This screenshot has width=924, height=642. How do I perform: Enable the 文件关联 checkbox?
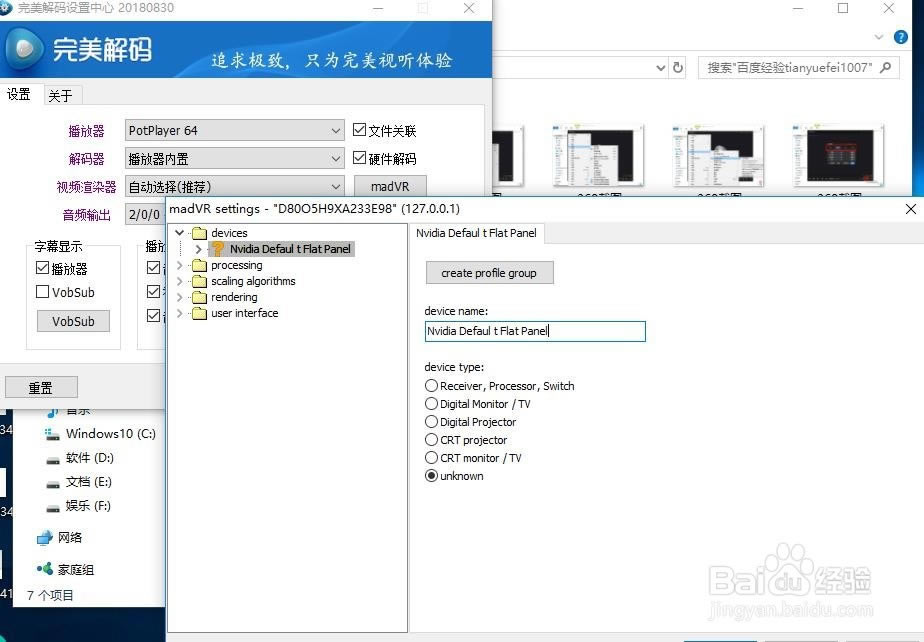pyautogui.click(x=358, y=130)
